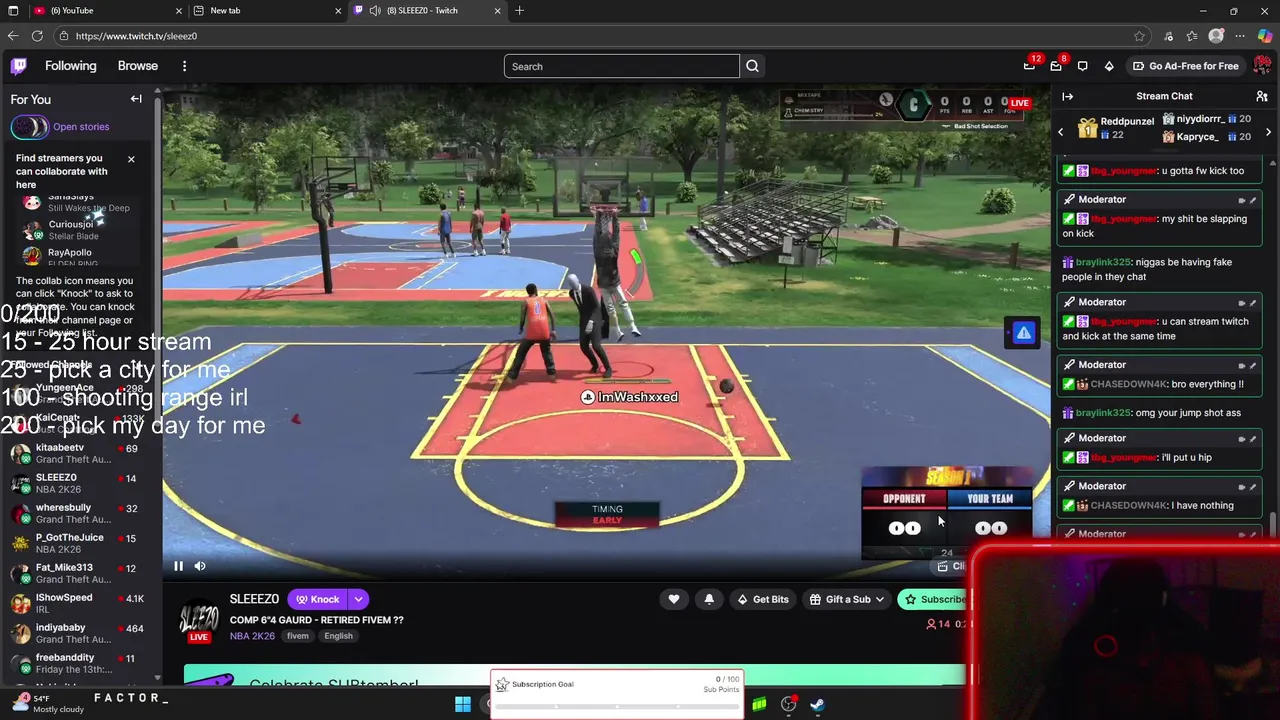Open the browser favorites list icon
This screenshot has height=720, width=1280.
(1191, 36)
